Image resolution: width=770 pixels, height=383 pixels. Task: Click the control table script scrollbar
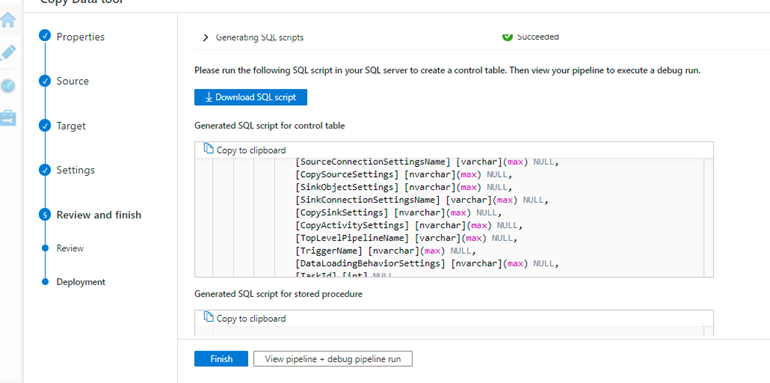[x=708, y=218]
